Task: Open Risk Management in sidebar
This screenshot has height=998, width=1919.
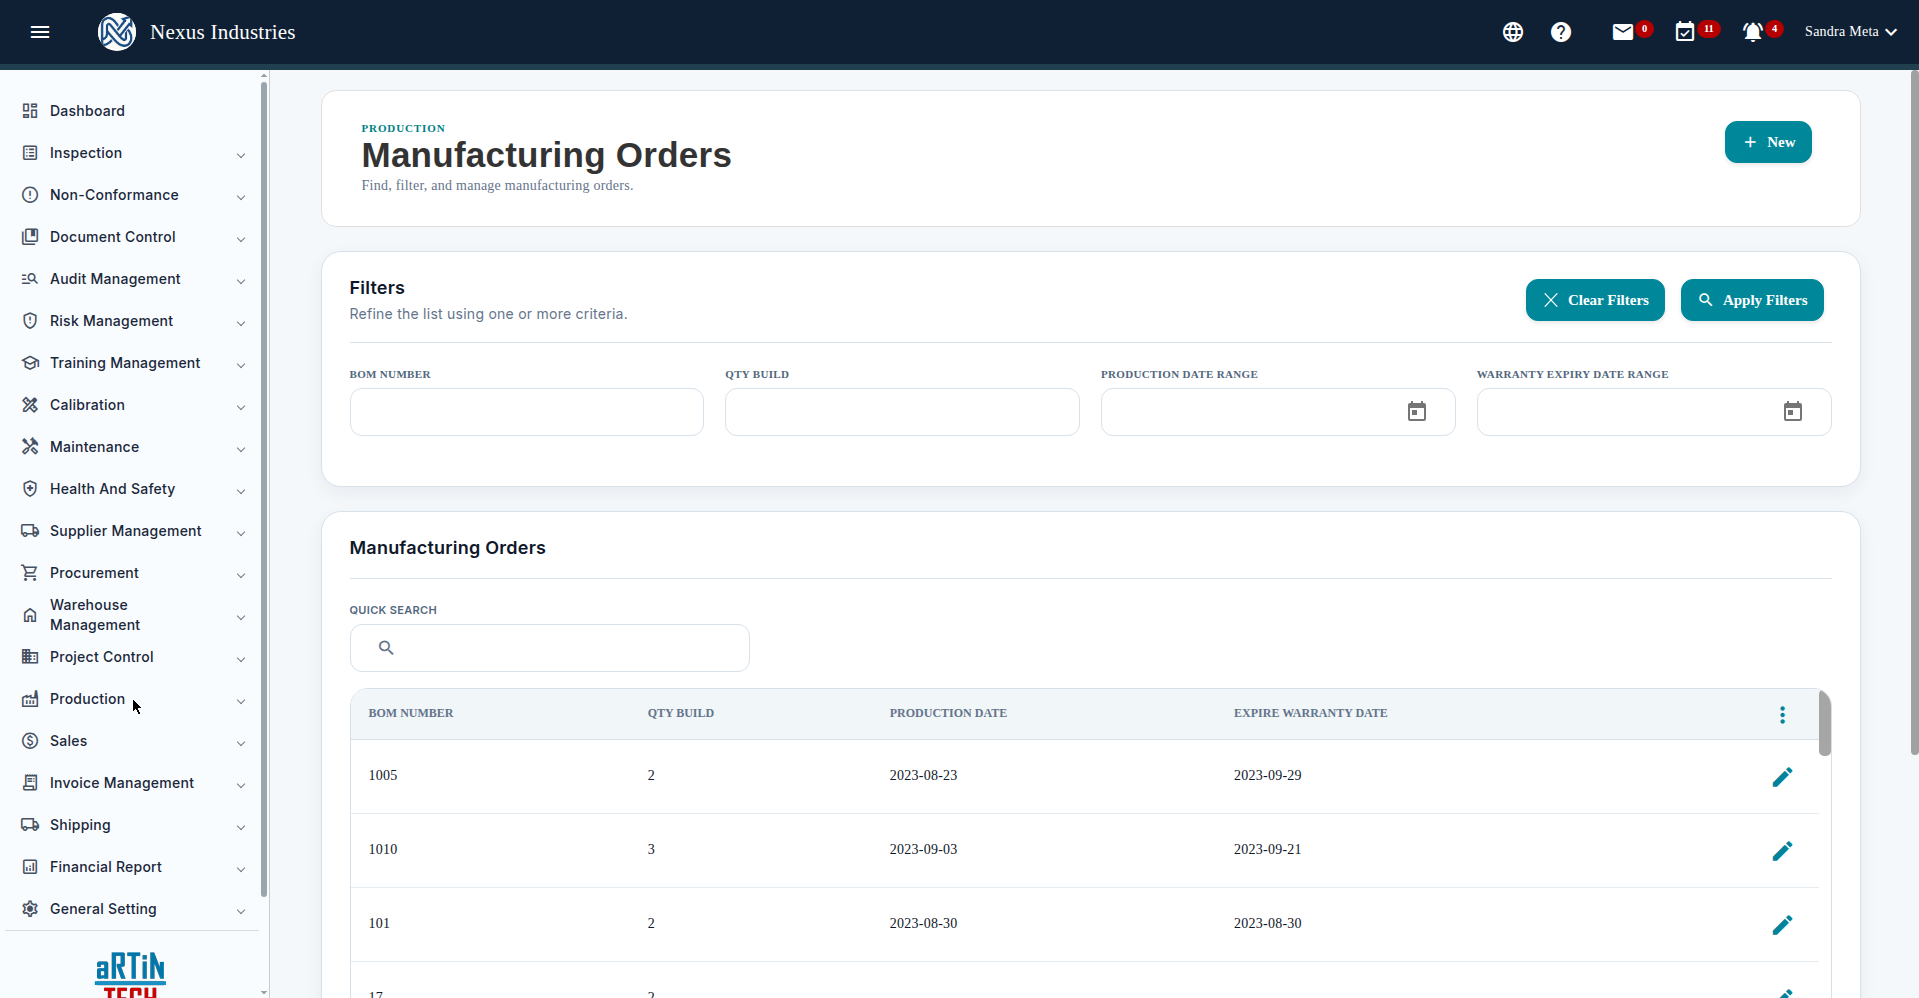Action: pyautogui.click(x=111, y=321)
